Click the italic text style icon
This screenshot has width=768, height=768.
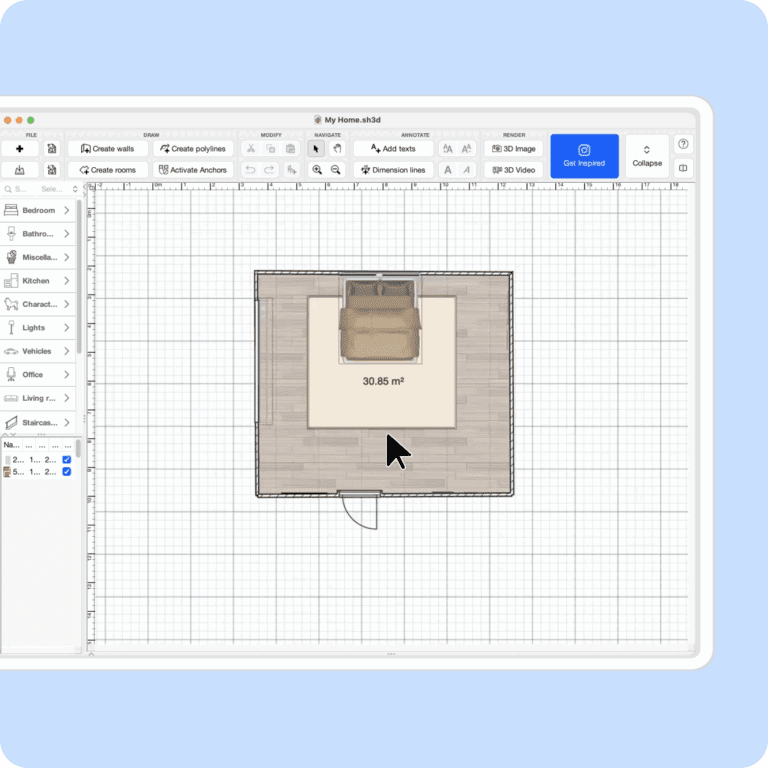point(466,170)
